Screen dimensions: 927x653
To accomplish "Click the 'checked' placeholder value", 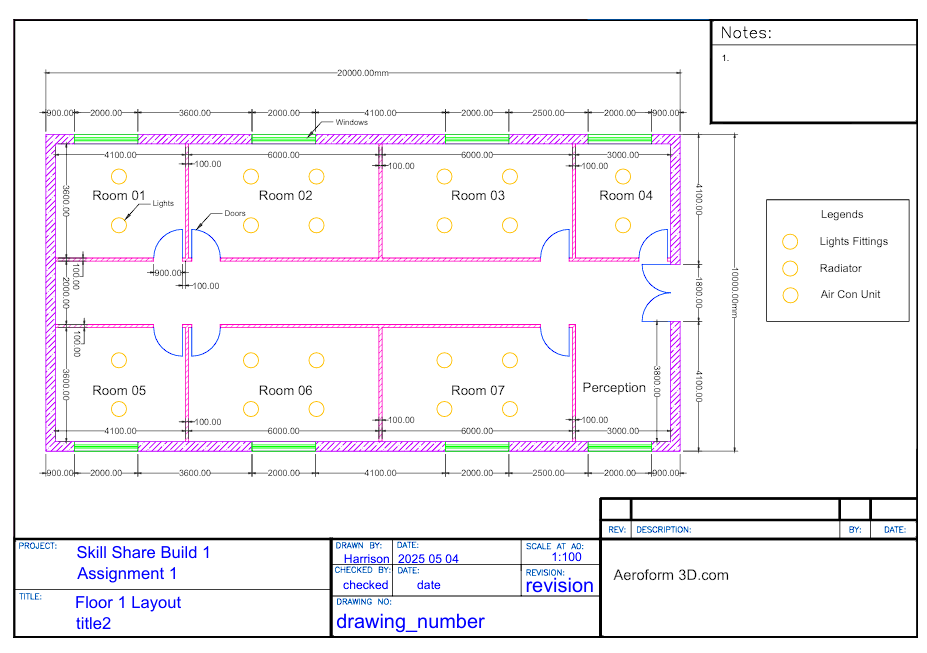I will point(365,585).
